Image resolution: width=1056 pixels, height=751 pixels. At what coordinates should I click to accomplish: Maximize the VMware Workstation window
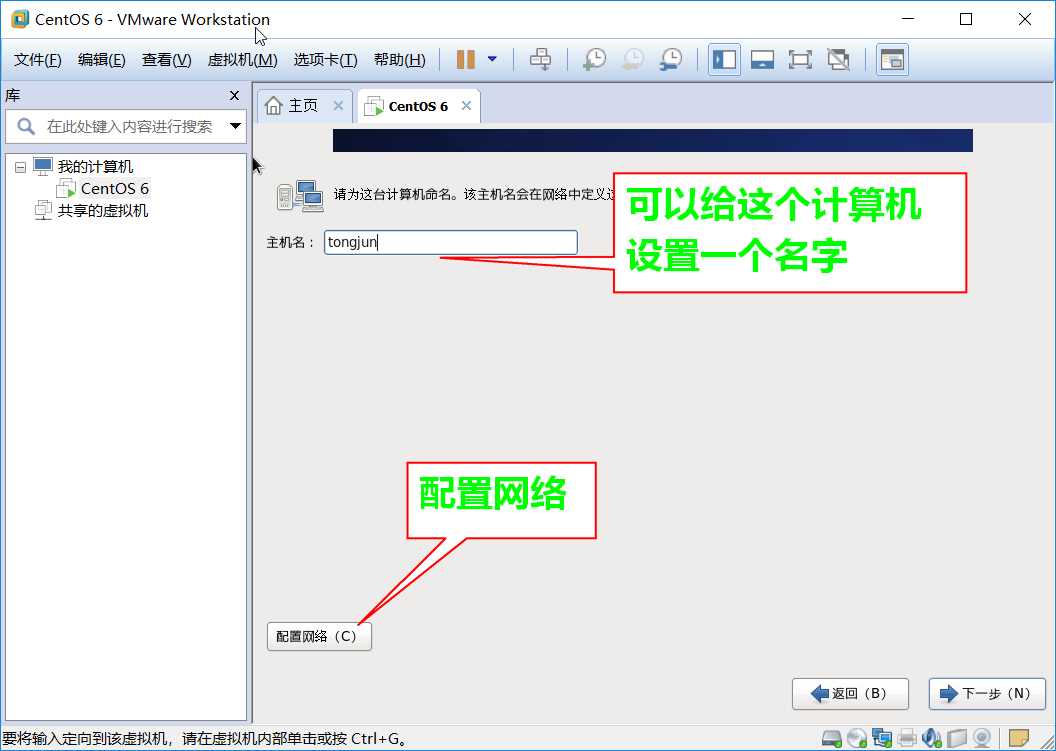point(966,19)
